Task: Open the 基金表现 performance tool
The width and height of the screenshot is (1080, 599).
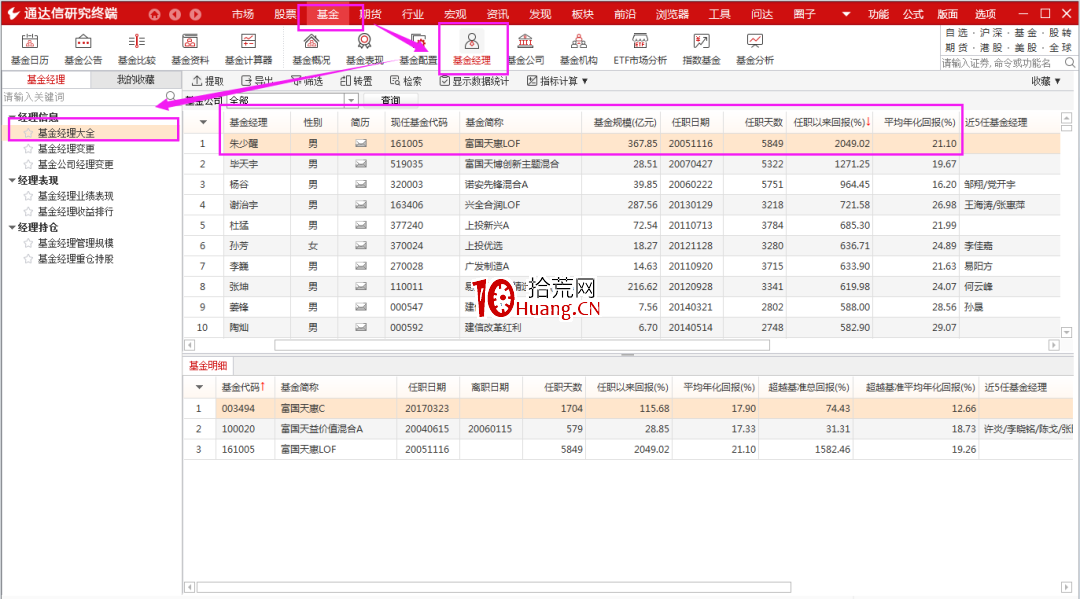Action: 364,50
